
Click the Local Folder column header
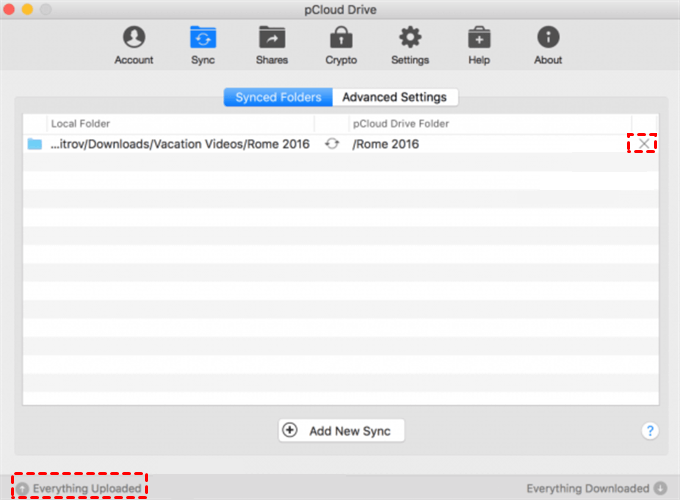point(81,124)
